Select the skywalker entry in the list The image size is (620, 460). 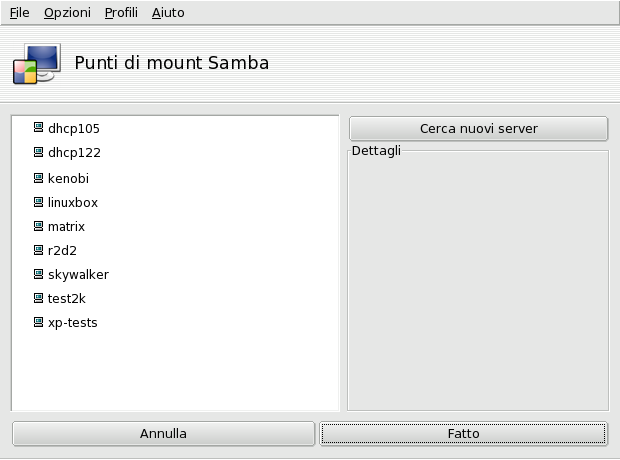[78, 274]
